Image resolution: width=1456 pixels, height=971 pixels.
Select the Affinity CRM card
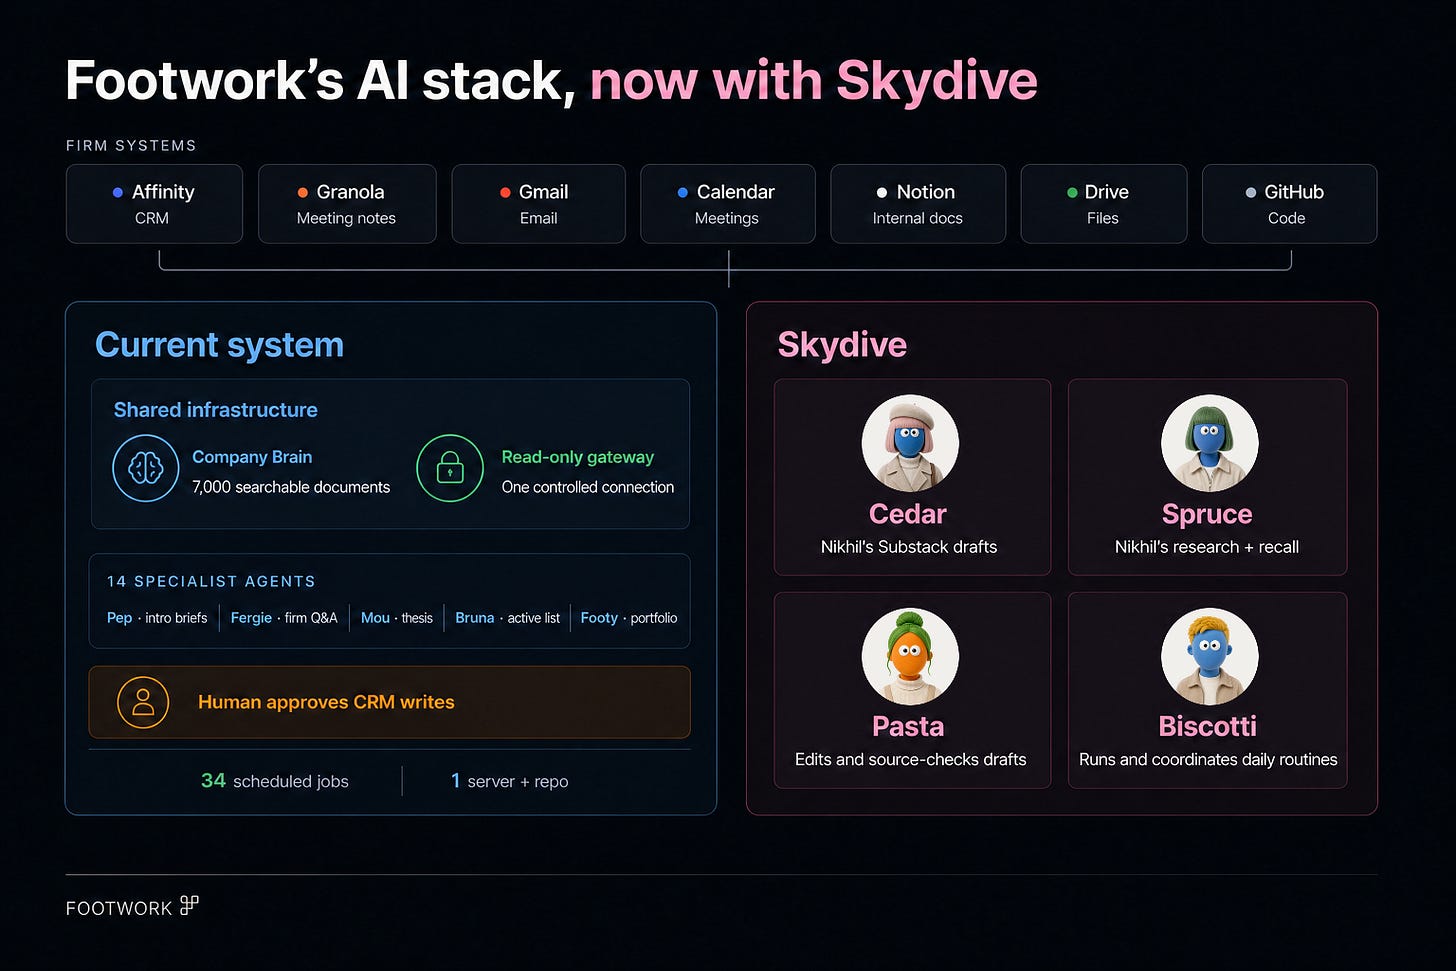point(154,204)
